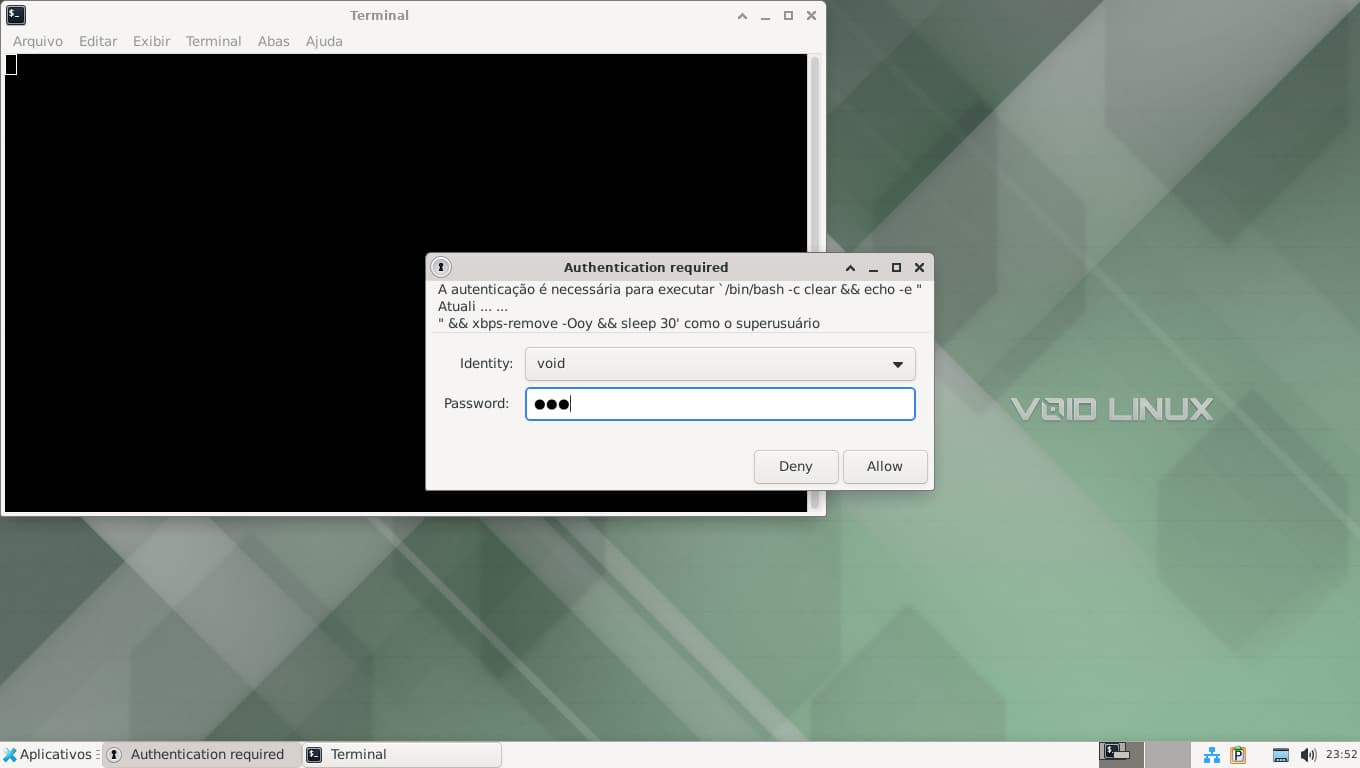Open the clipboard manager tray icon

(1238, 755)
